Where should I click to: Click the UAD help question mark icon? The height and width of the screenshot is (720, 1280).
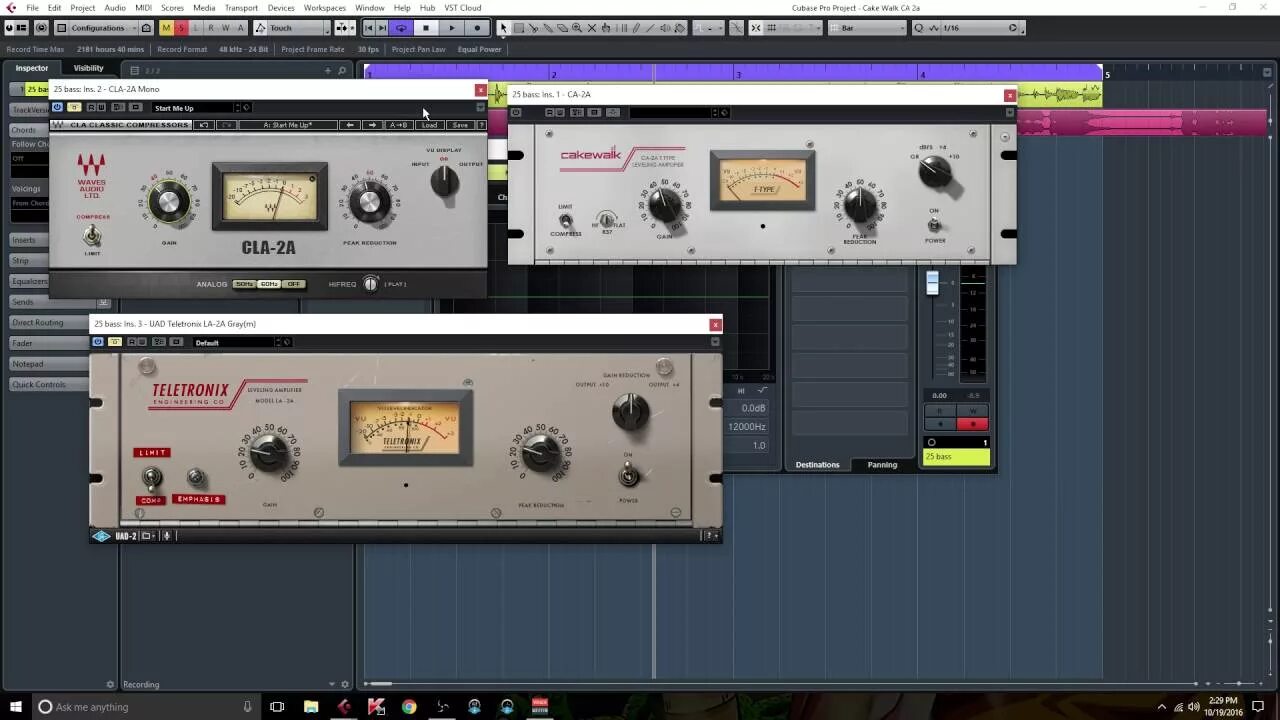[x=712, y=536]
